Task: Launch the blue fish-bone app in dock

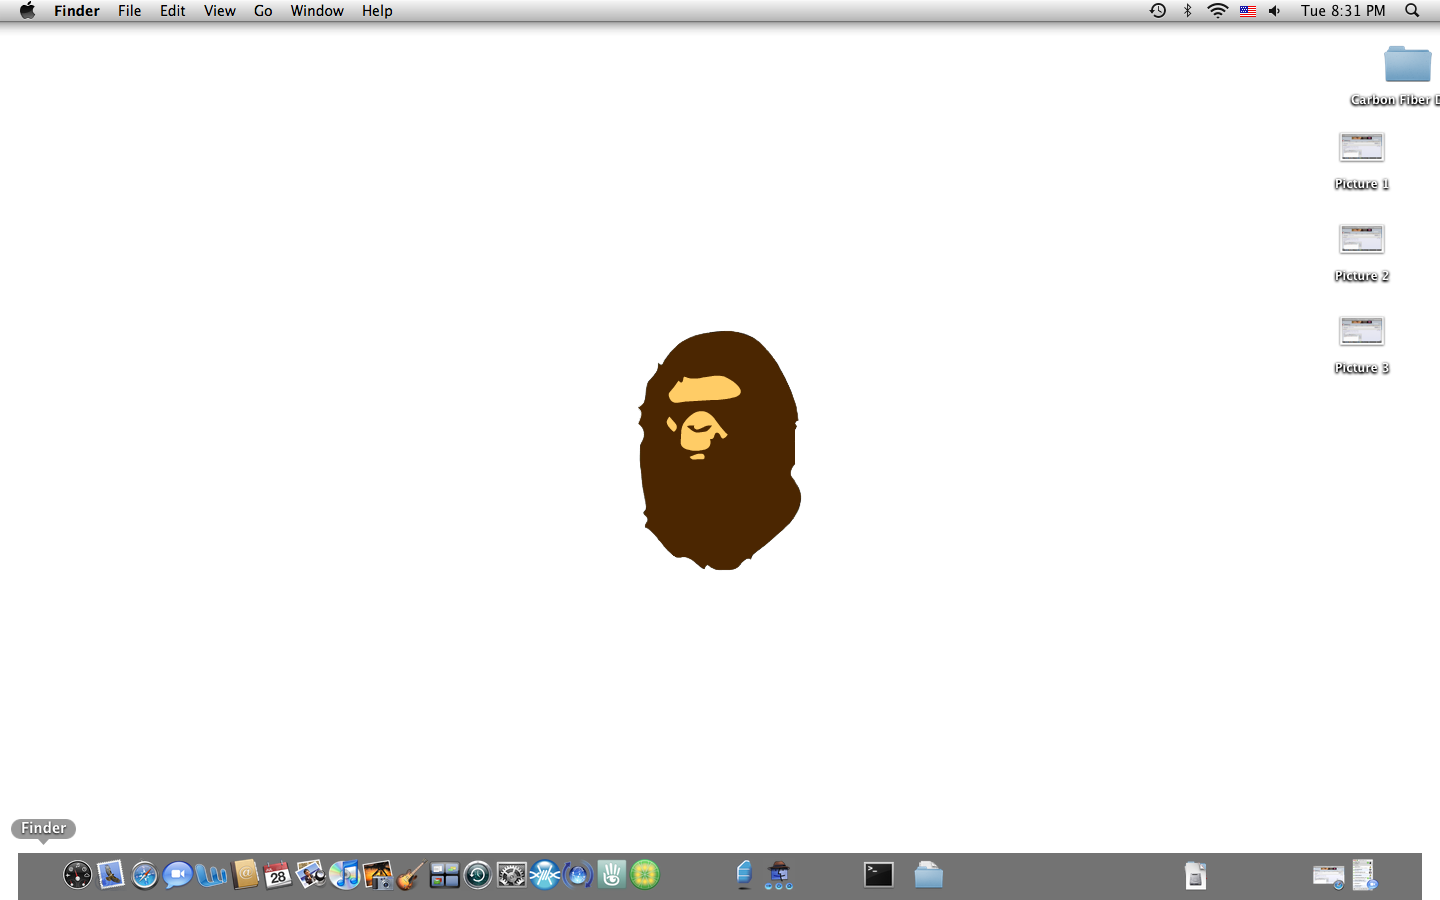Action: (545, 875)
